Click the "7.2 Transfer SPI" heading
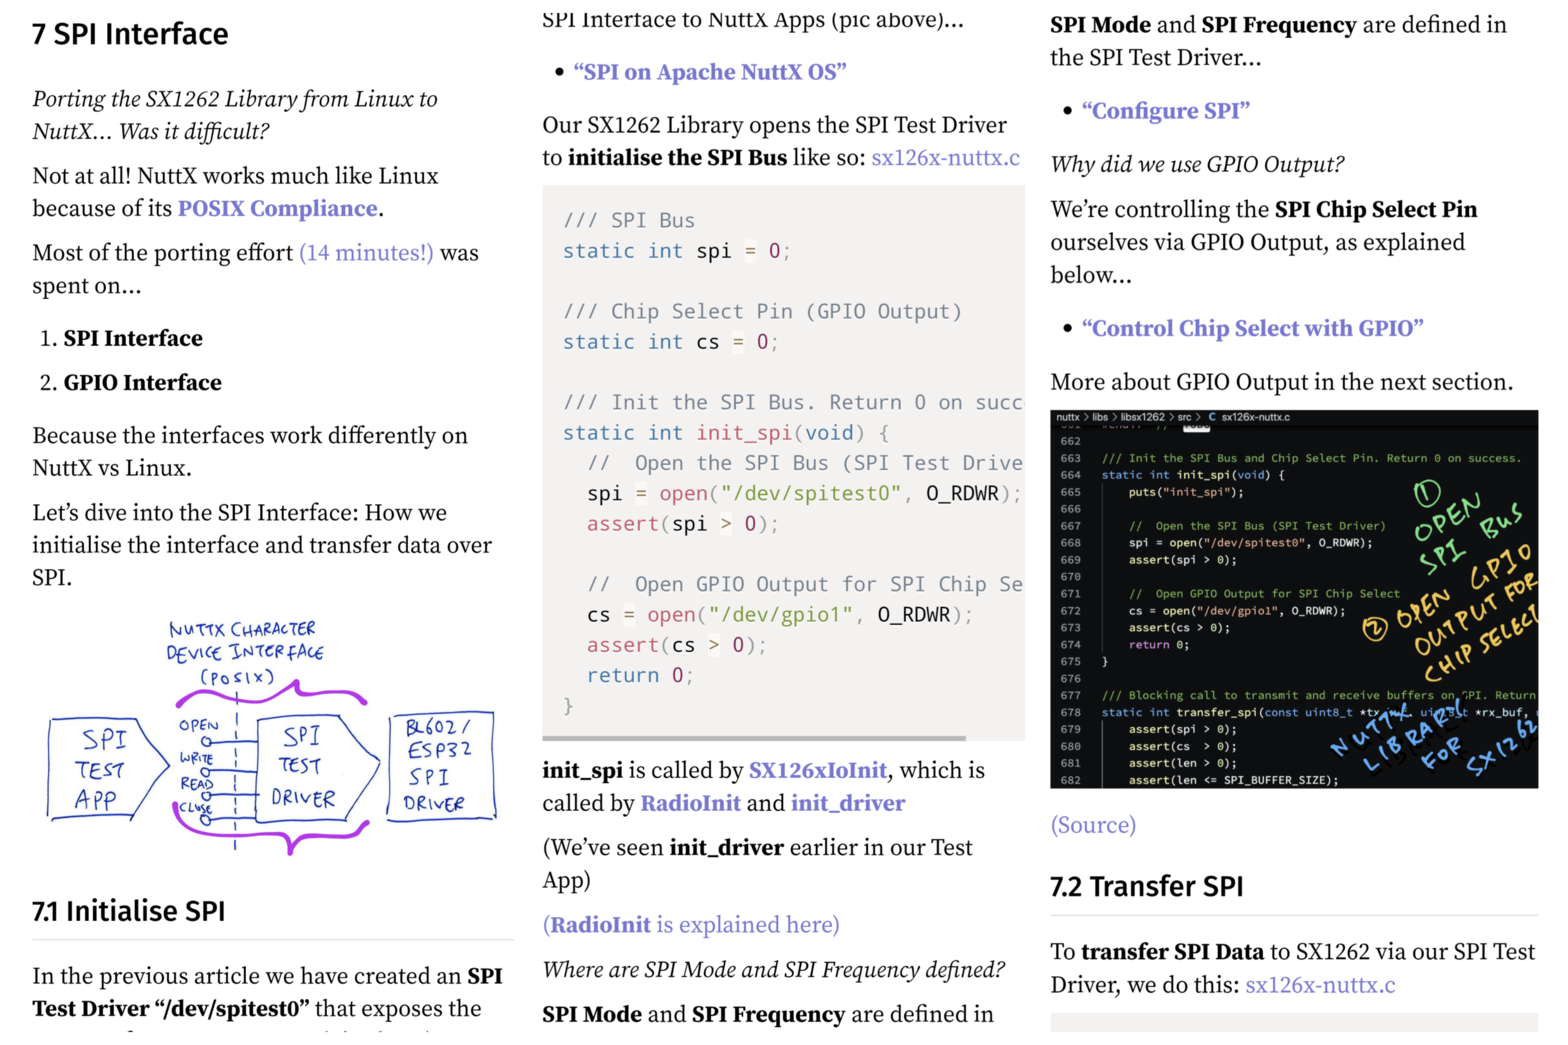Image resolution: width=1568 pixels, height=1045 pixels. 1146,887
